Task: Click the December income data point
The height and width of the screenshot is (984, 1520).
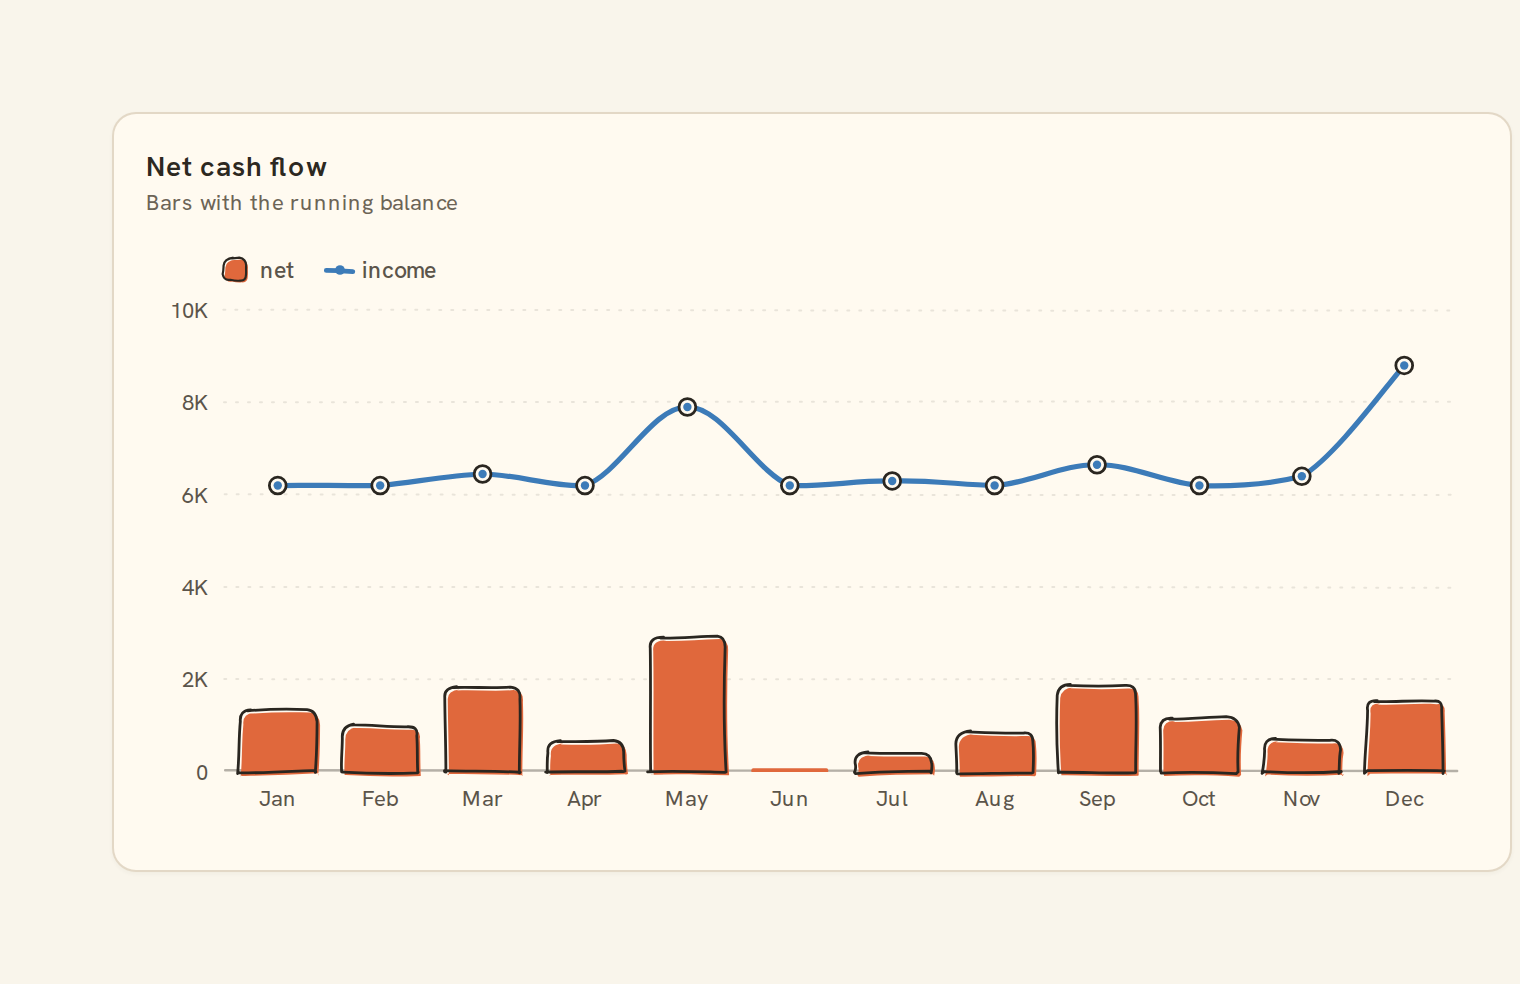Action: click(1404, 366)
